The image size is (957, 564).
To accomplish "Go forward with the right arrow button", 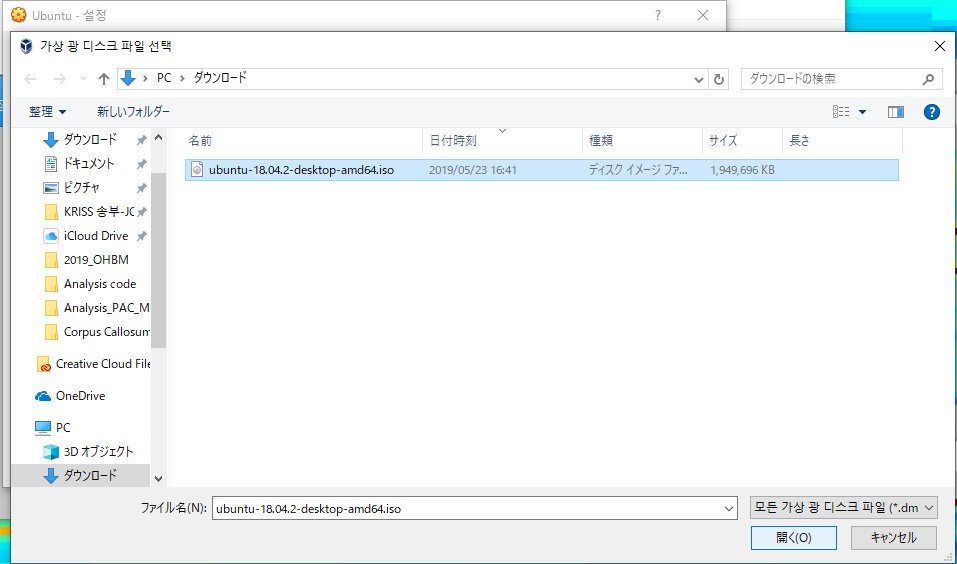I will tap(59, 79).
